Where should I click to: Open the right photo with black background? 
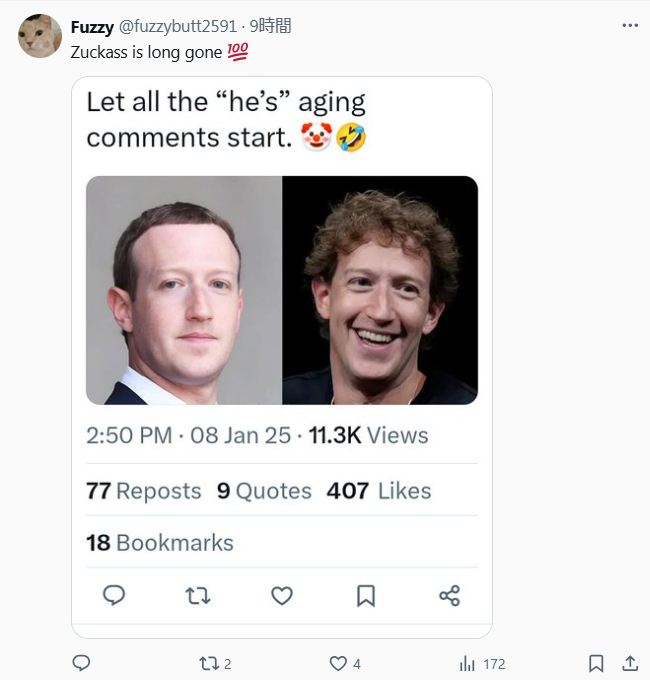coord(380,290)
